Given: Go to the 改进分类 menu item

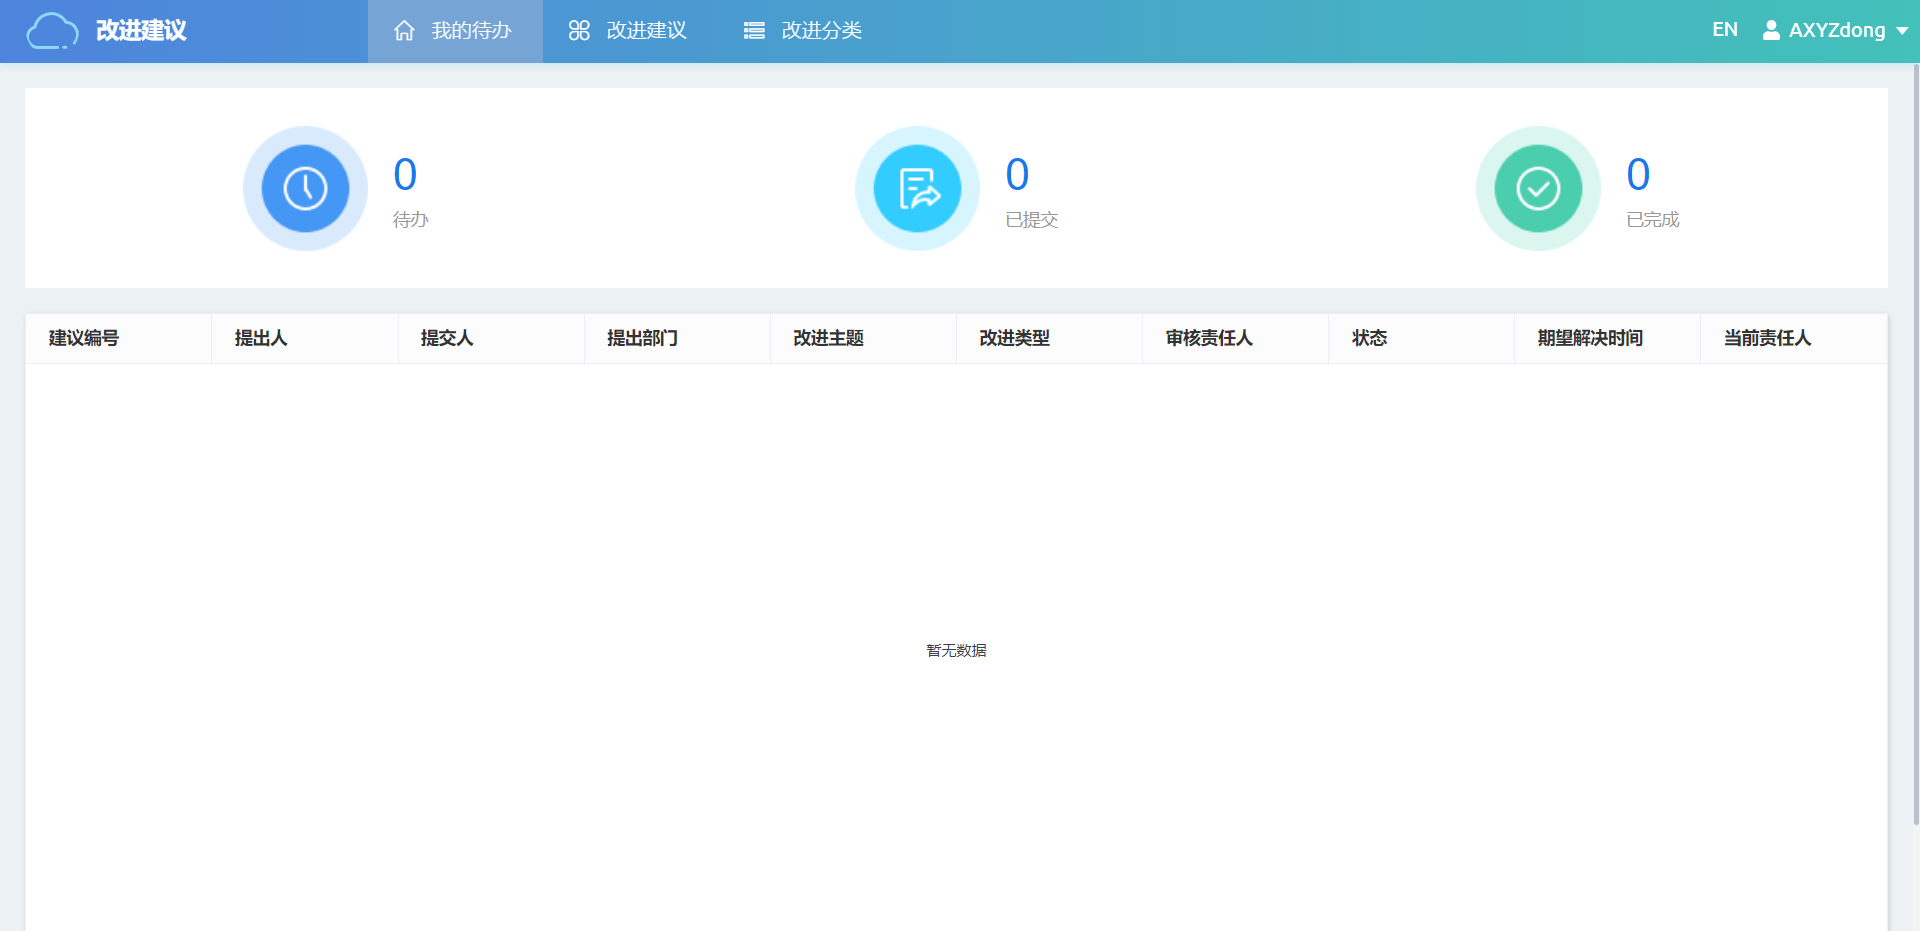Looking at the screenshot, I should [x=805, y=31].
